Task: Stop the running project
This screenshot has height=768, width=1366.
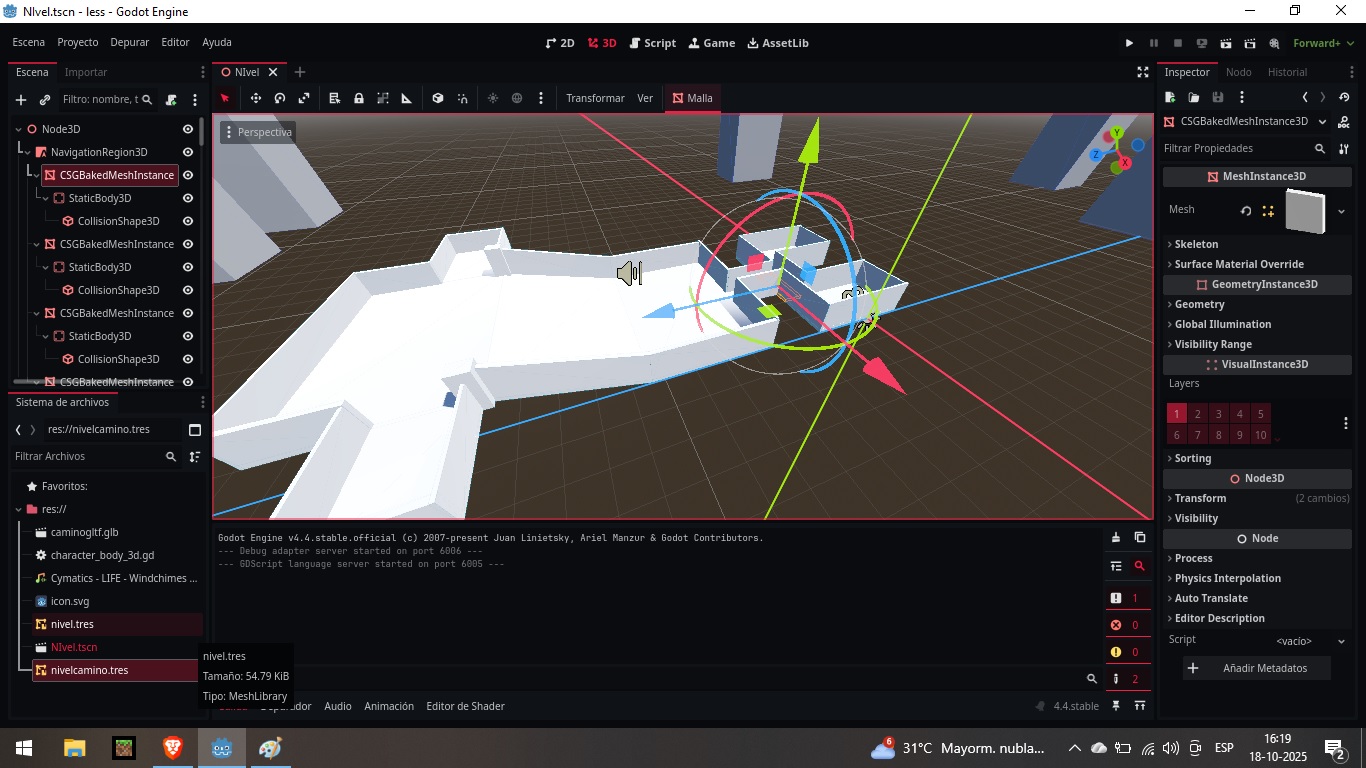Action: [1178, 43]
